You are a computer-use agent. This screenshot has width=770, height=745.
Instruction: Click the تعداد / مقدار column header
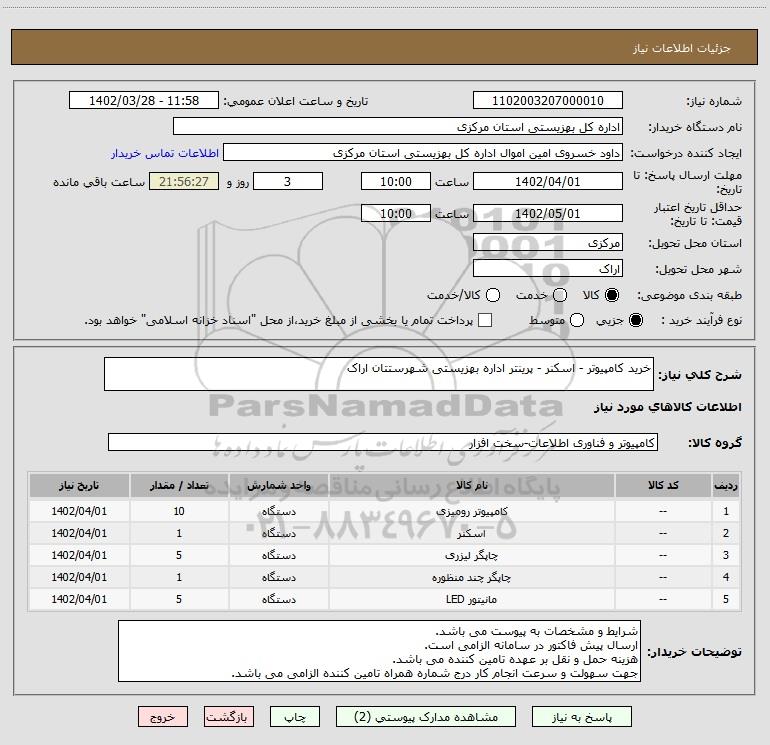pos(179,485)
